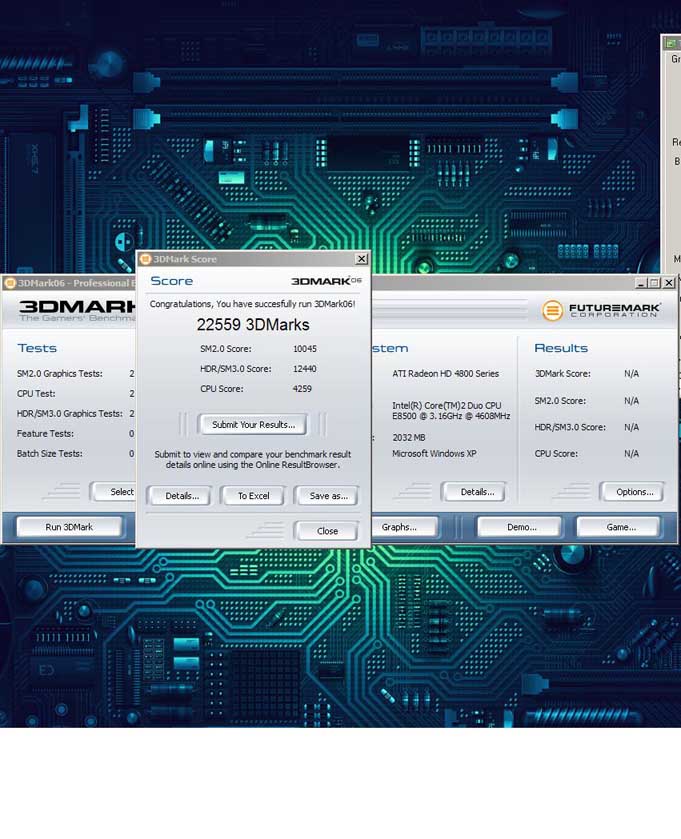Image resolution: width=681 pixels, height=839 pixels.
Task: Click the Results panel heading
Action: tap(561, 348)
